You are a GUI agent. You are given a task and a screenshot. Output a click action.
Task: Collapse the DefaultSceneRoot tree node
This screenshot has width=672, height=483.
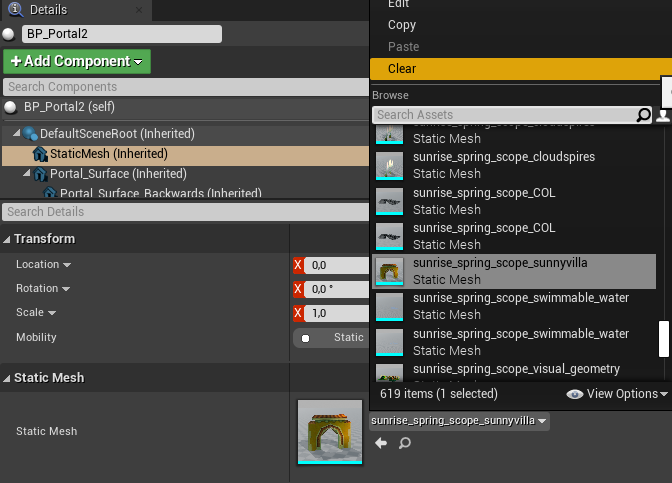(17, 133)
